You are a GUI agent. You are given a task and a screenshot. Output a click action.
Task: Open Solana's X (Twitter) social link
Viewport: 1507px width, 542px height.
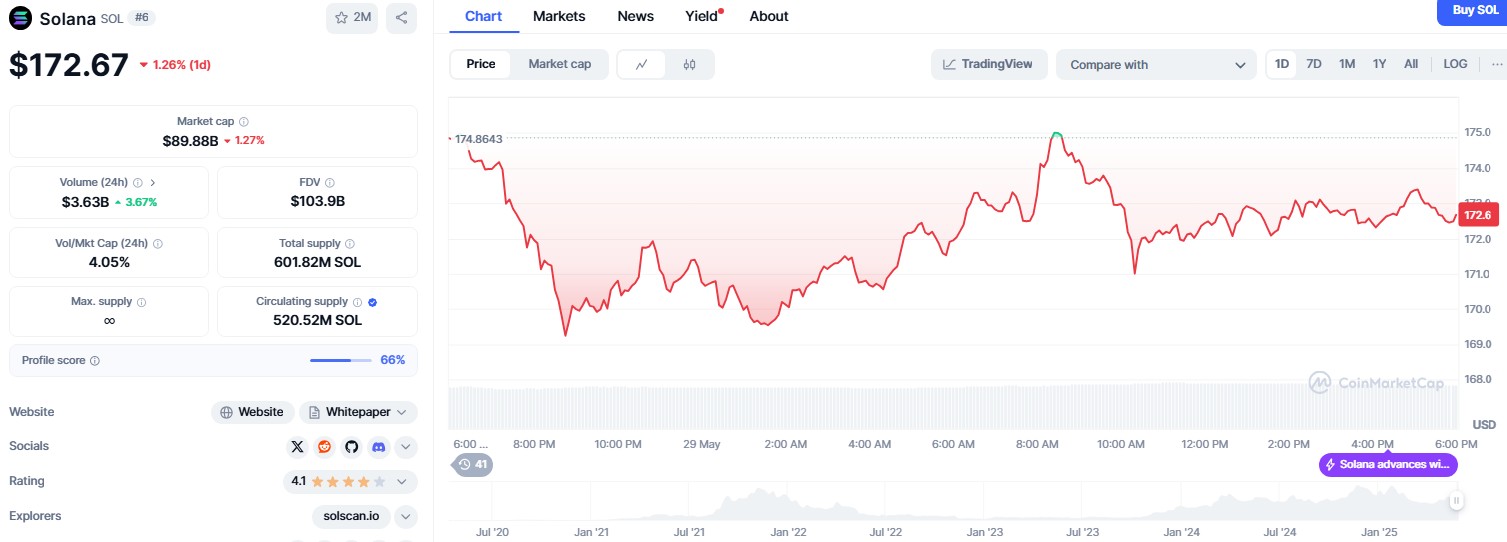coord(297,447)
